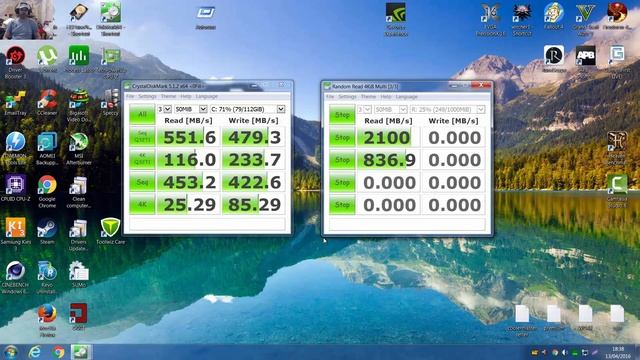Open the NVIDIA GeForce Experience desktop icon
This screenshot has width=640, height=360.
[x=396, y=19]
